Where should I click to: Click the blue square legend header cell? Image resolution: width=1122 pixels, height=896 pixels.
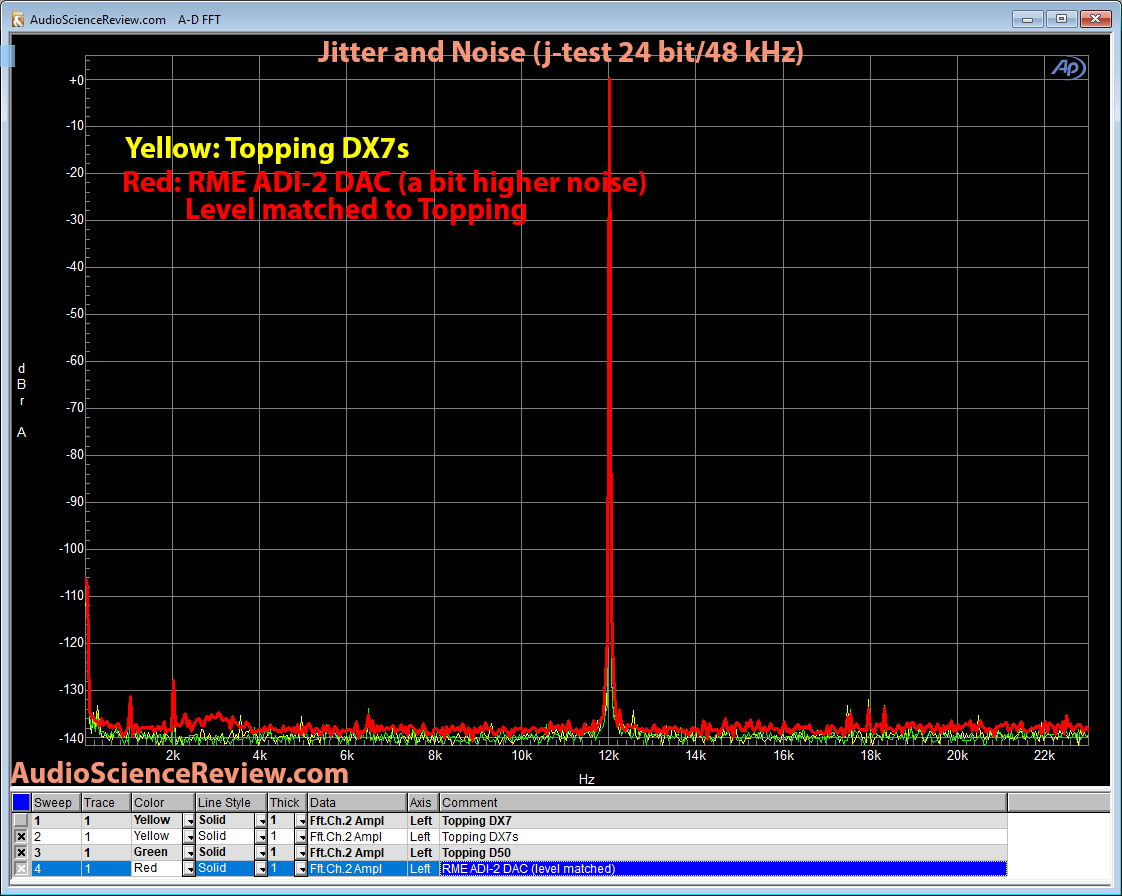coord(21,802)
